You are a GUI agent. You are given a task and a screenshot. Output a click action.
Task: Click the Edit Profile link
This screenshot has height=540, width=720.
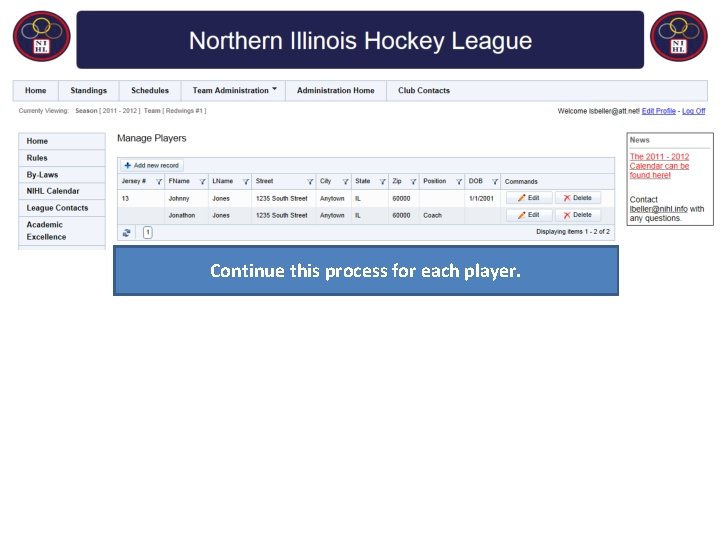tap(658, 111)
